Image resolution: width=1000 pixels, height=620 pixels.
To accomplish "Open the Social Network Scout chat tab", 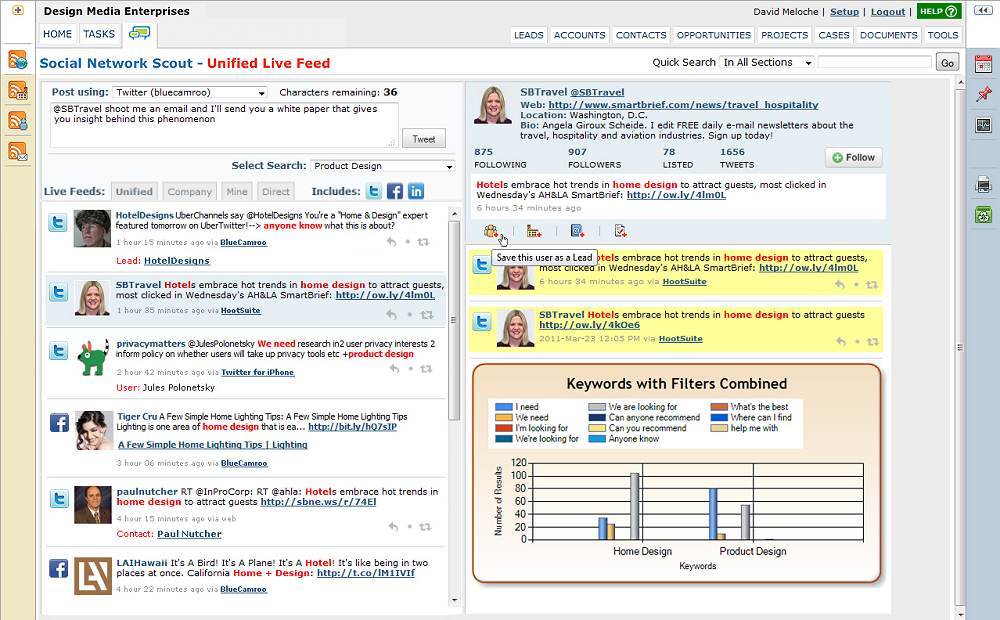I will pyautogui.click(x=139, y=33).
